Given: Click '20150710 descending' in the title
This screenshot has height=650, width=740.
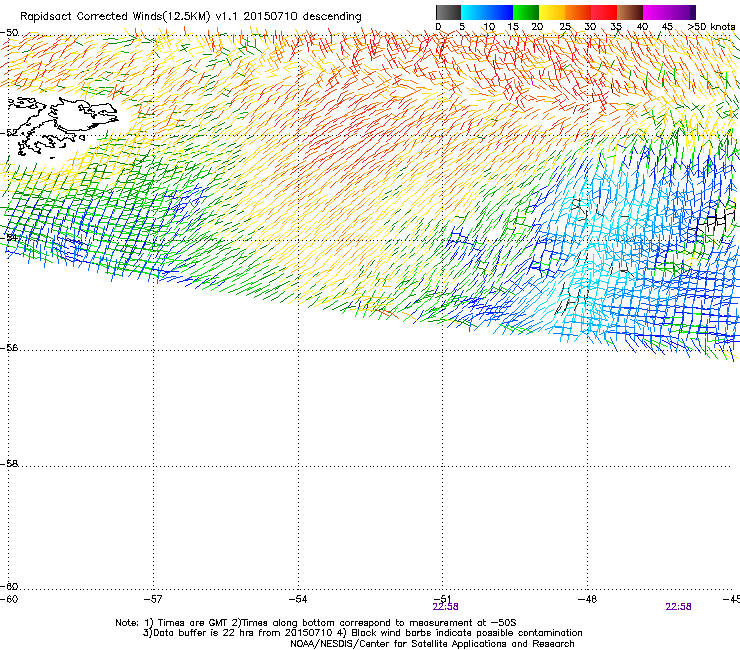Looking at the screenshot, I should pos(303,17).
